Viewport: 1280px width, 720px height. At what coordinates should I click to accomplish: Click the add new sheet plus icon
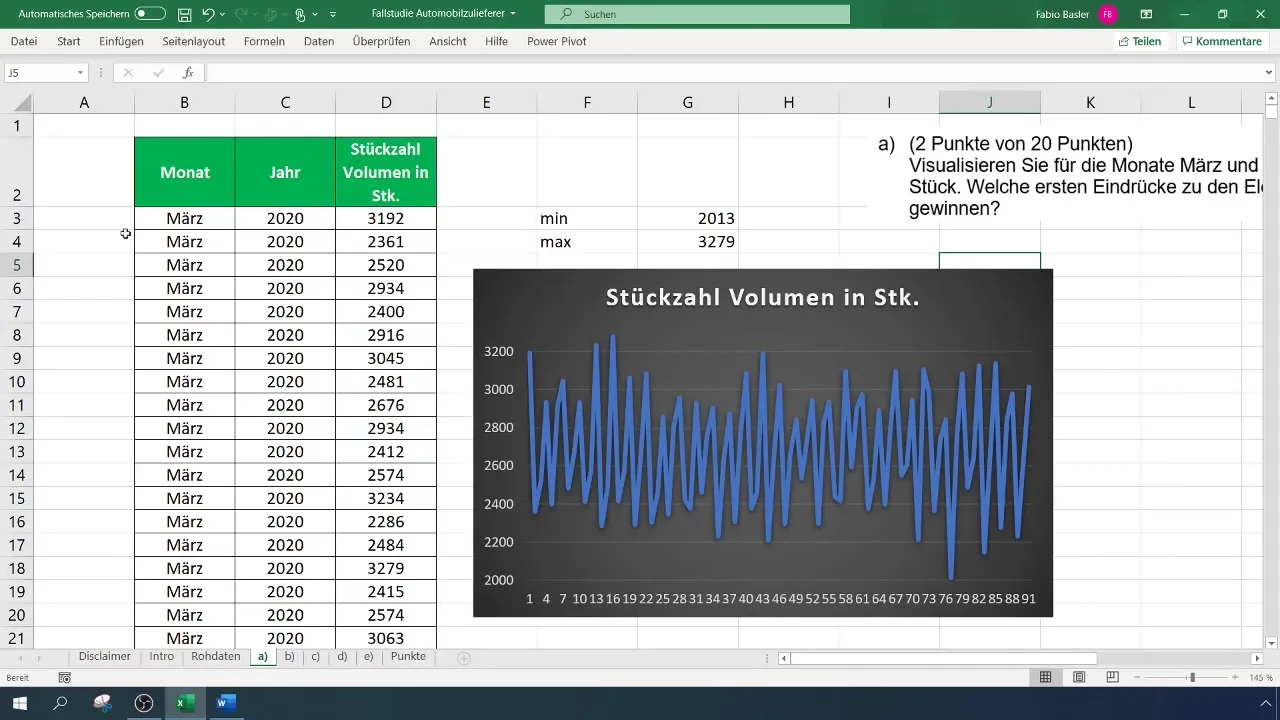point(463,658)
